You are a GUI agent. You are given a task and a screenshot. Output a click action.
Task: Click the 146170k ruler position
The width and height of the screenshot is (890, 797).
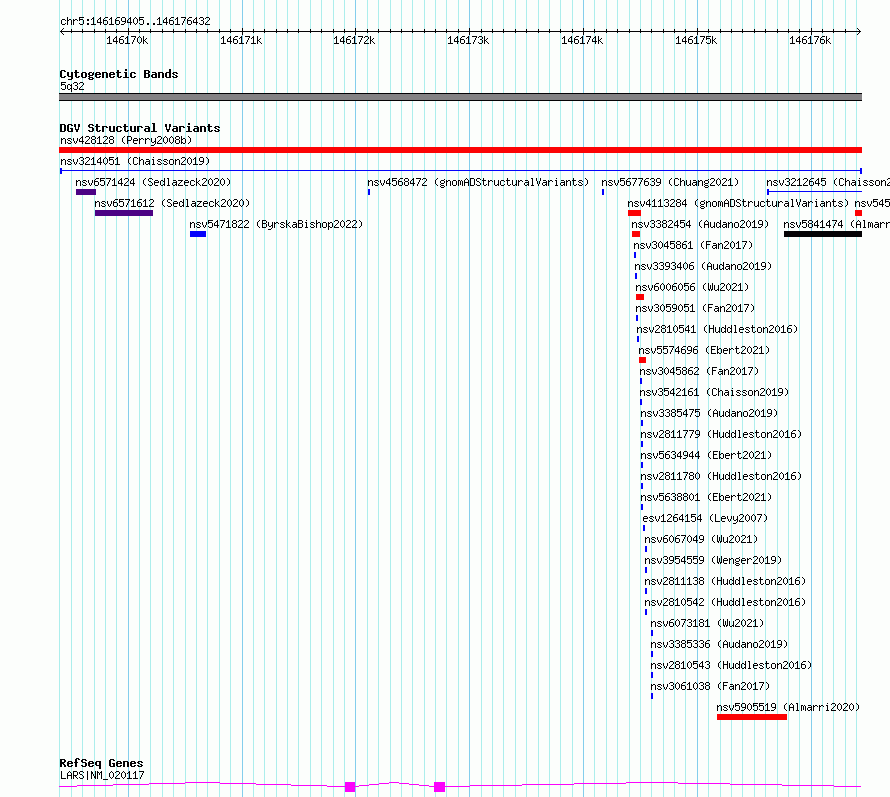coord(127,40)
